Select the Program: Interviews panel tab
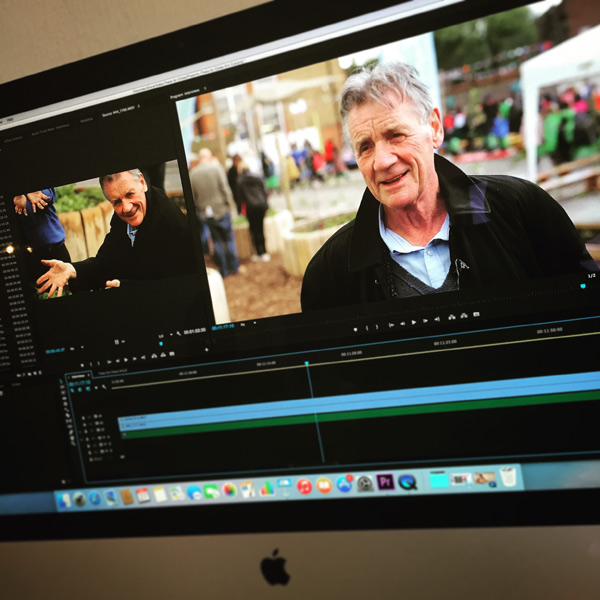 tap(185, 94)
